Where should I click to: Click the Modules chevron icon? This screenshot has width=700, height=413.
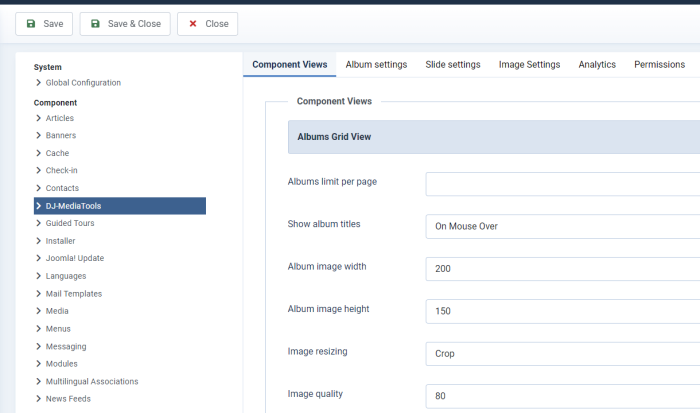click(38, 363)
